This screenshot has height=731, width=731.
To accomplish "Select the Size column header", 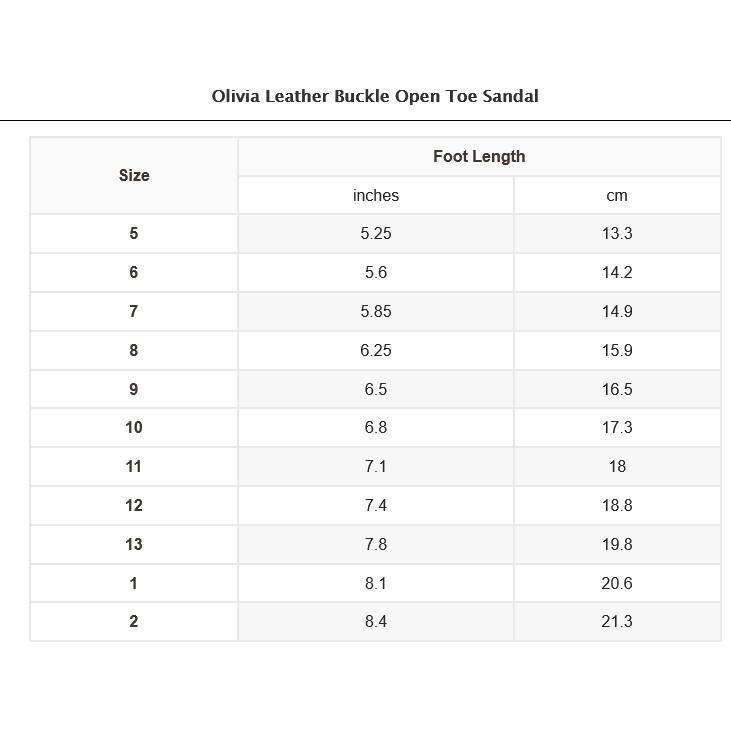I will click(x=134, y=176).
